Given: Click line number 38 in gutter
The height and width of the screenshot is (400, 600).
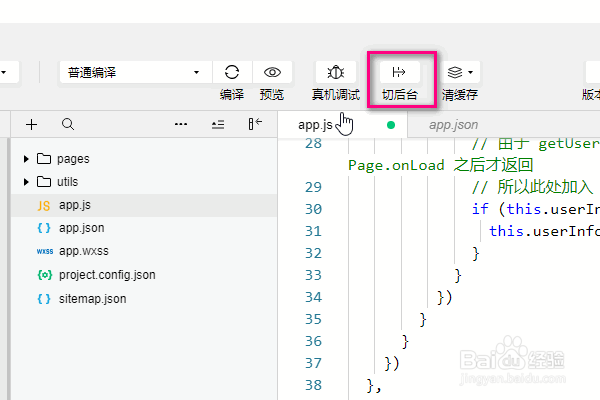Looking at the screenshot, I should [x=313, y=385].
